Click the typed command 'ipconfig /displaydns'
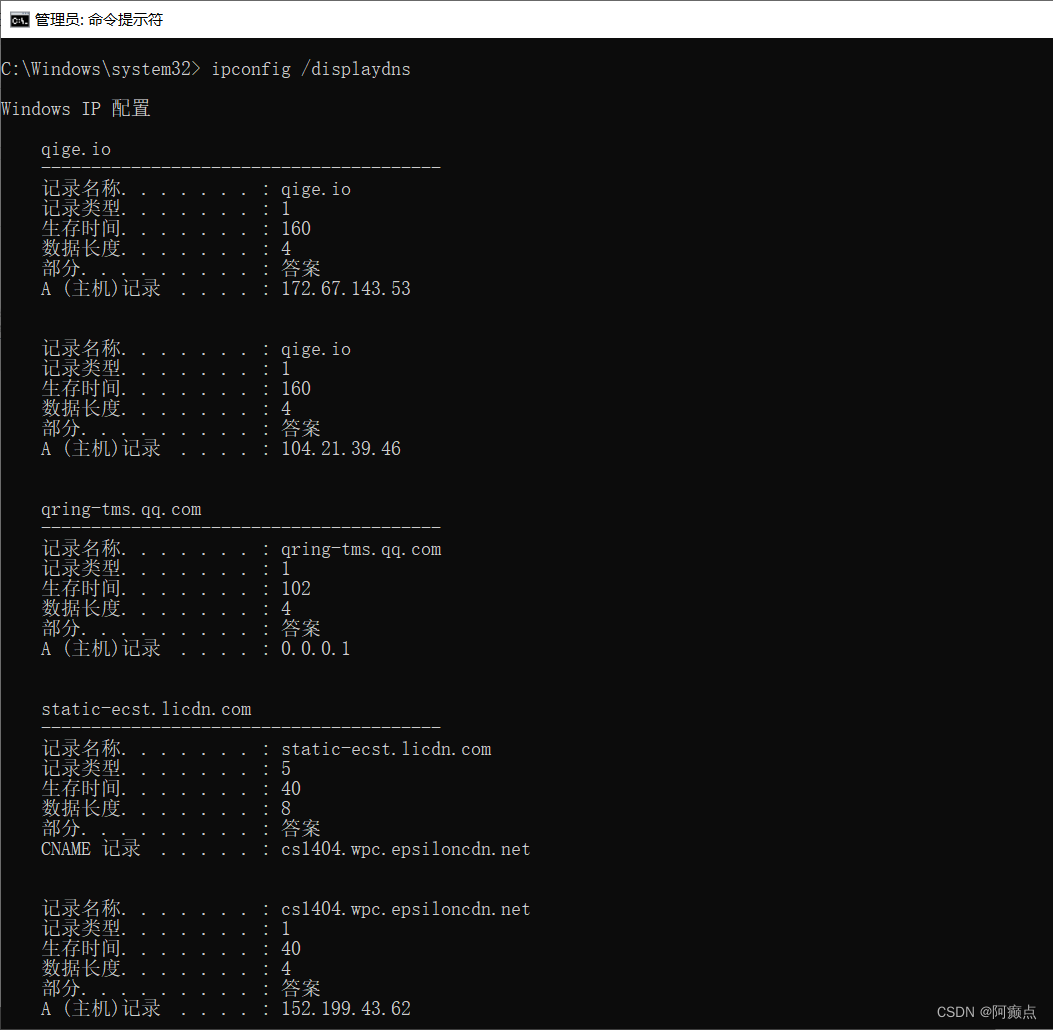1053x1030 pixels. point(311,69)
